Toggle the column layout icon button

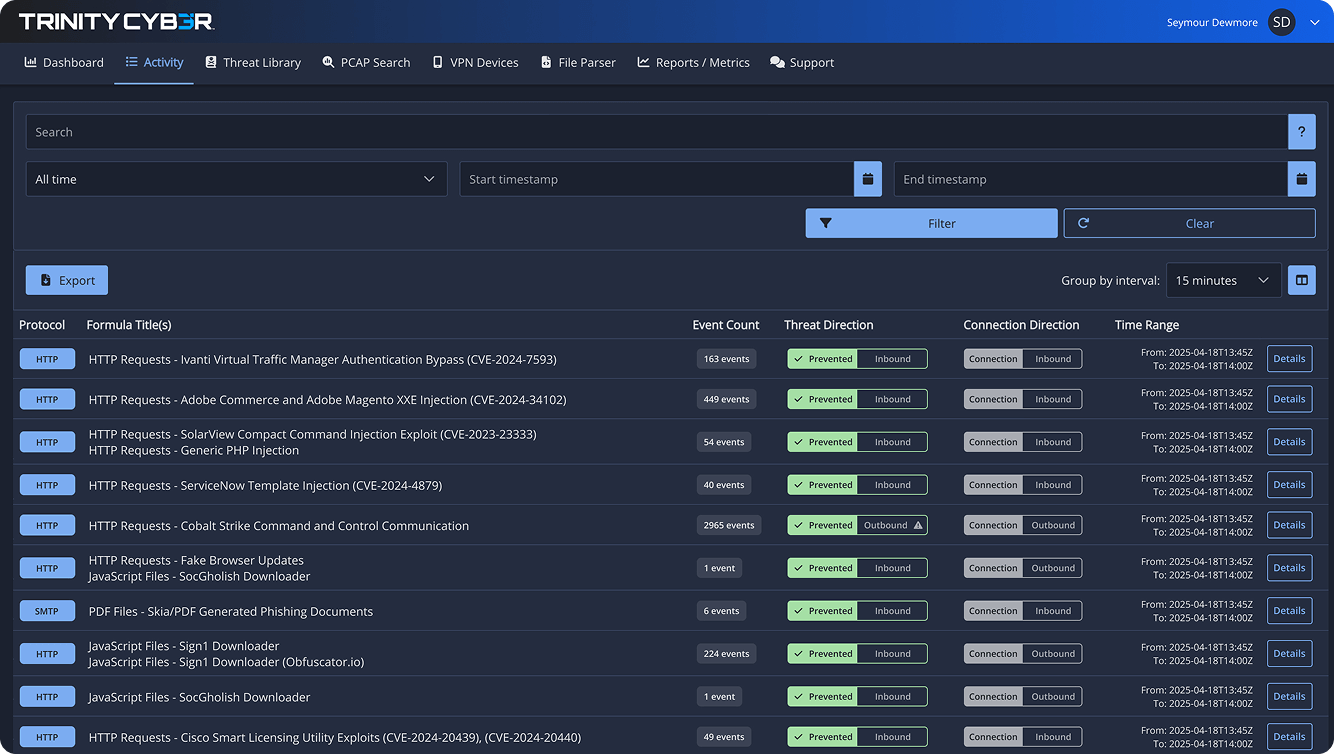1301,280
